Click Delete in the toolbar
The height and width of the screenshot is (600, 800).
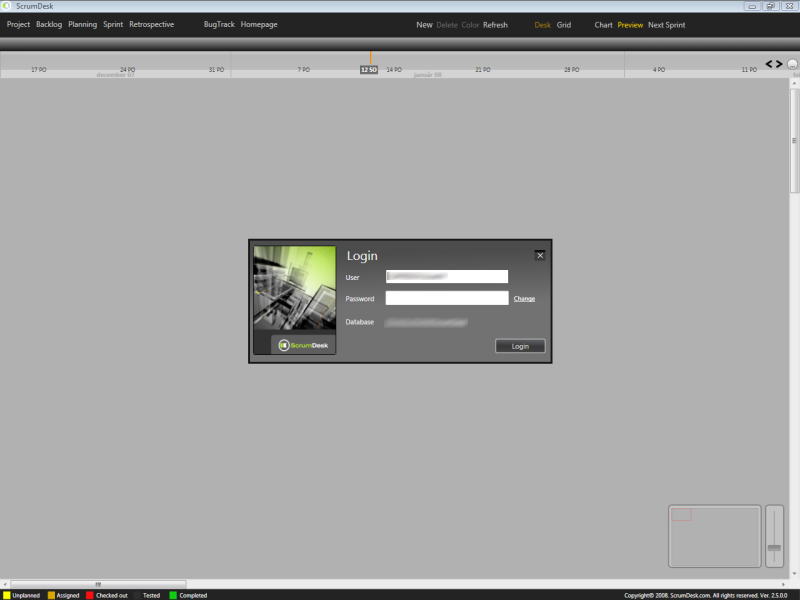[447, 25]
